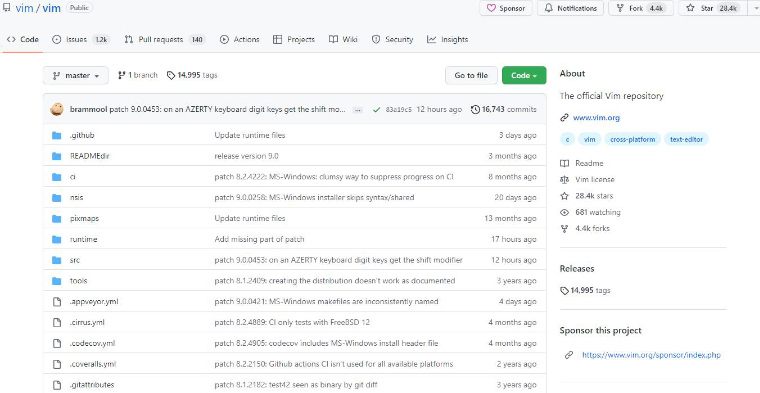Screen dimensions: 760x393
Task: Click the Sponsor heart button
Action: (506, 8)
